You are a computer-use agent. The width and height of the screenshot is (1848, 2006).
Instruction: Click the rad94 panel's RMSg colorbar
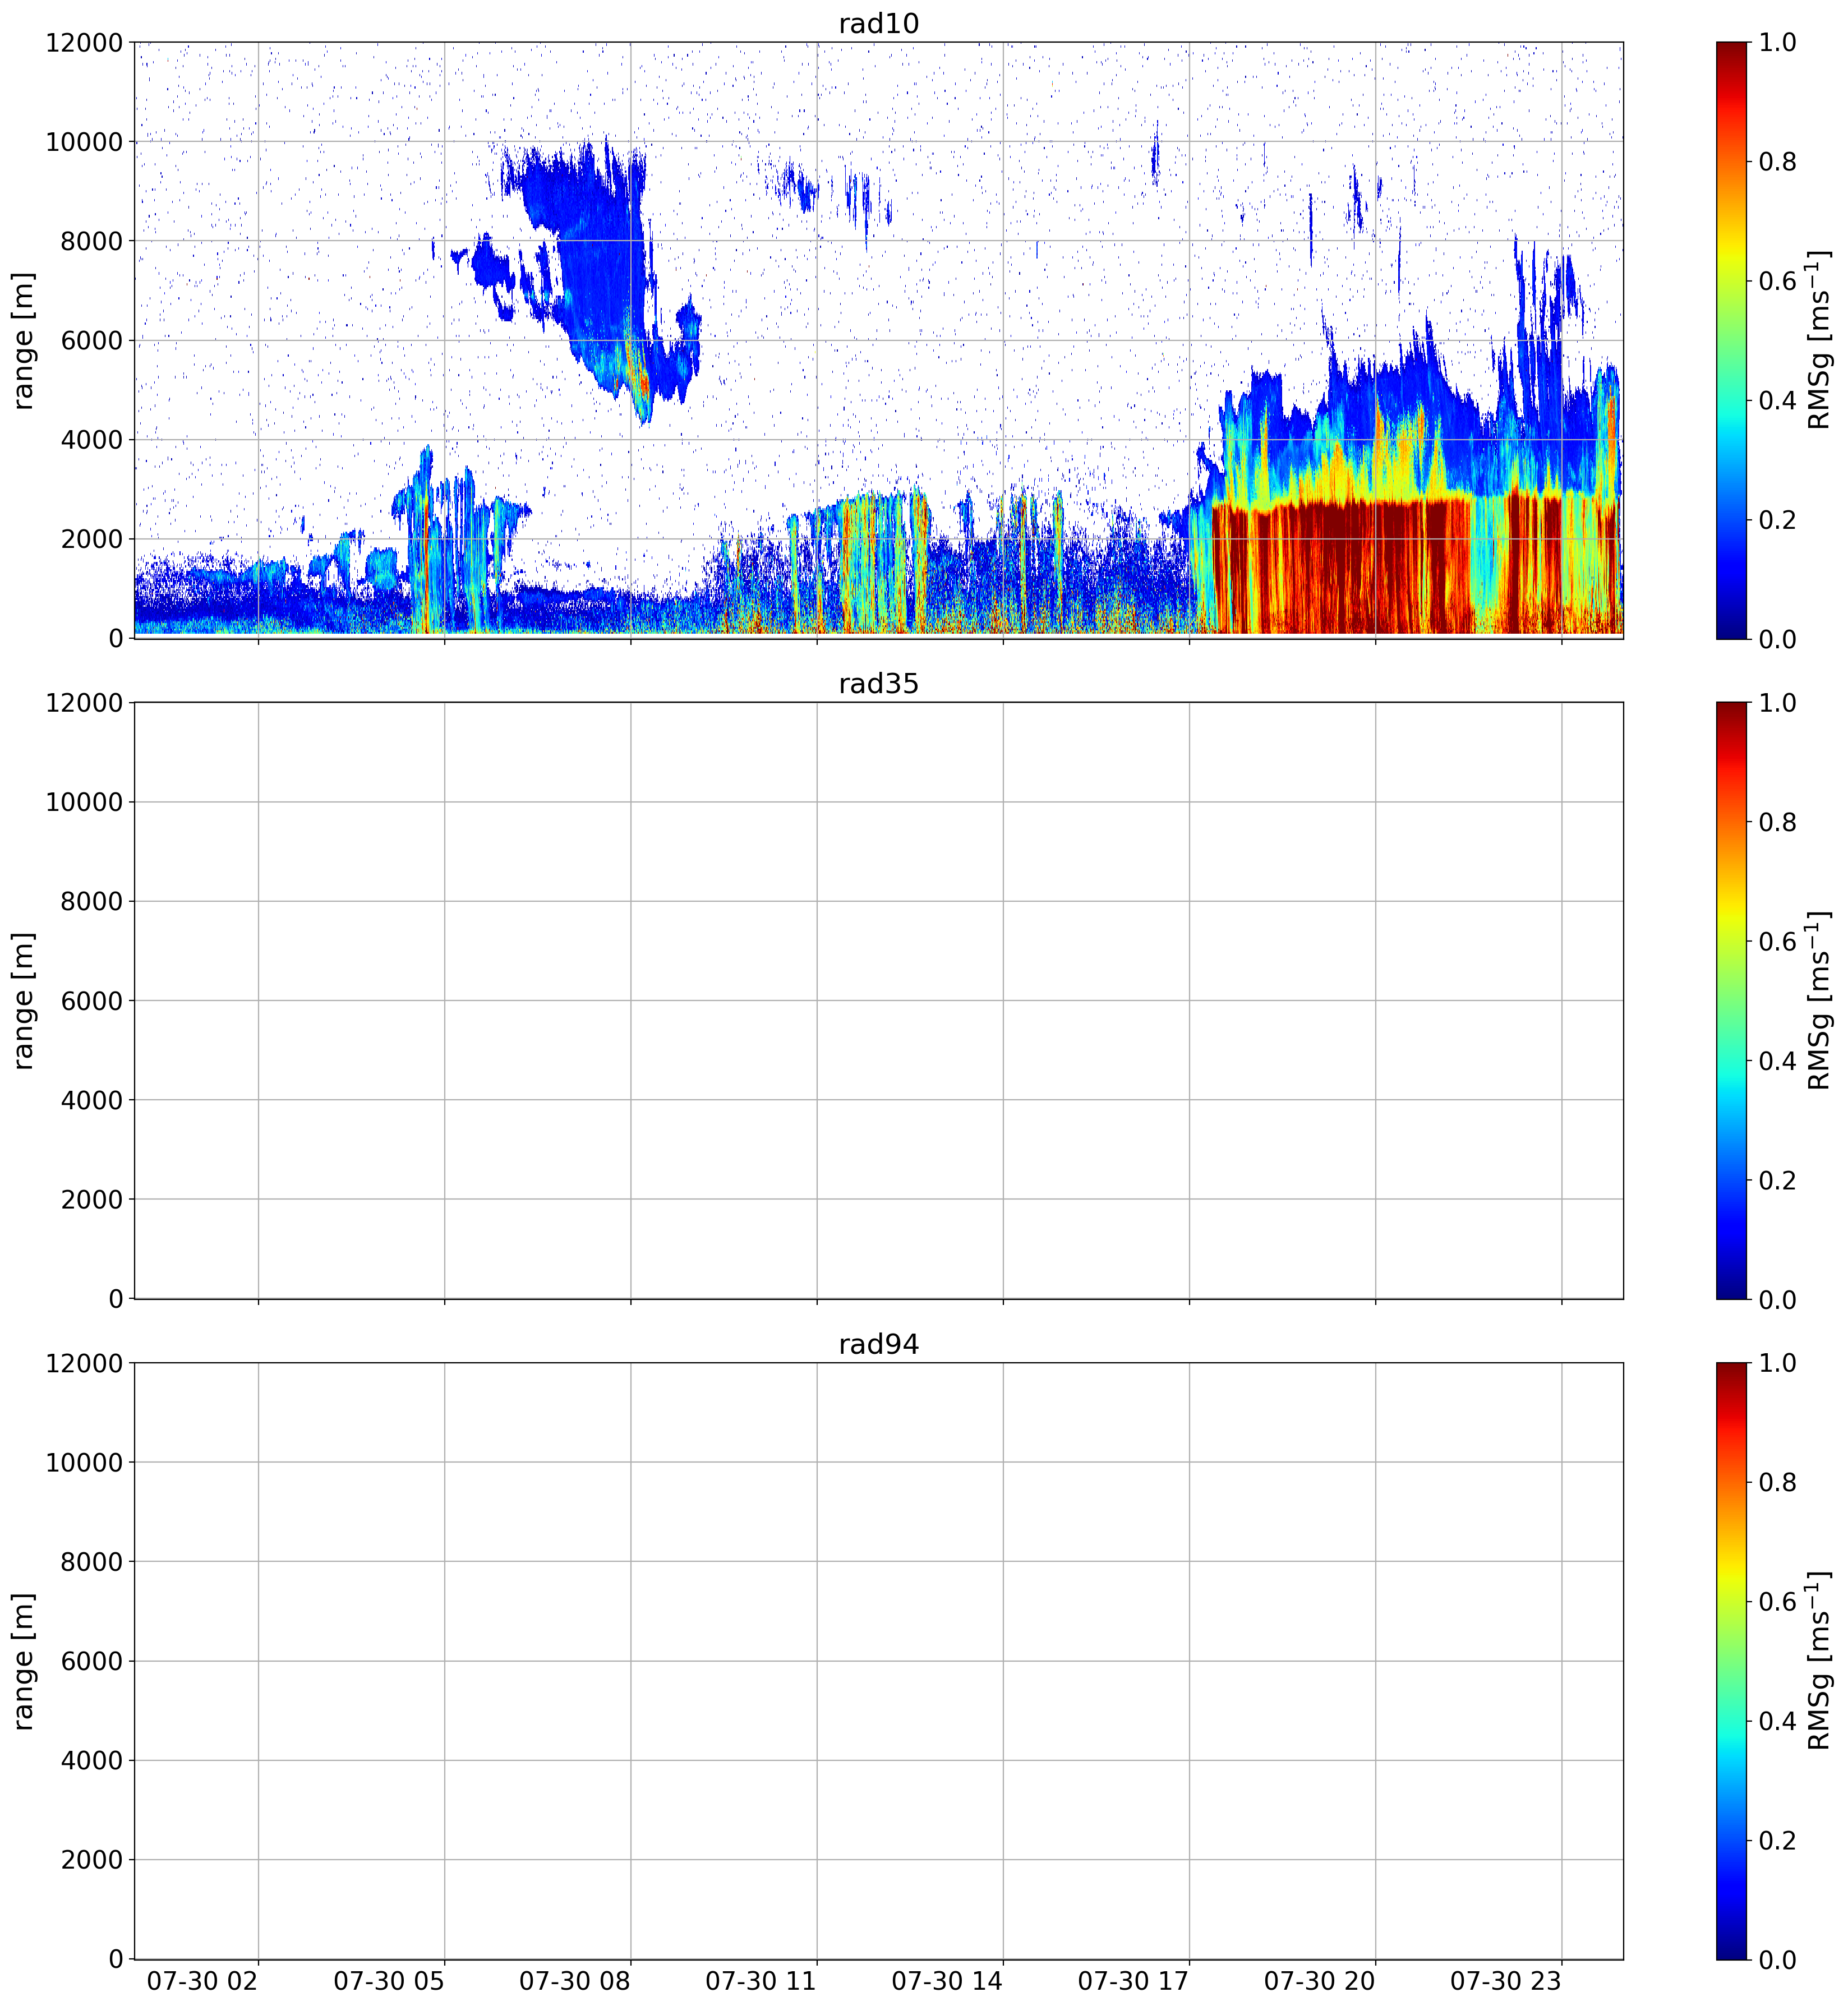click(x=1732, y=1661)
